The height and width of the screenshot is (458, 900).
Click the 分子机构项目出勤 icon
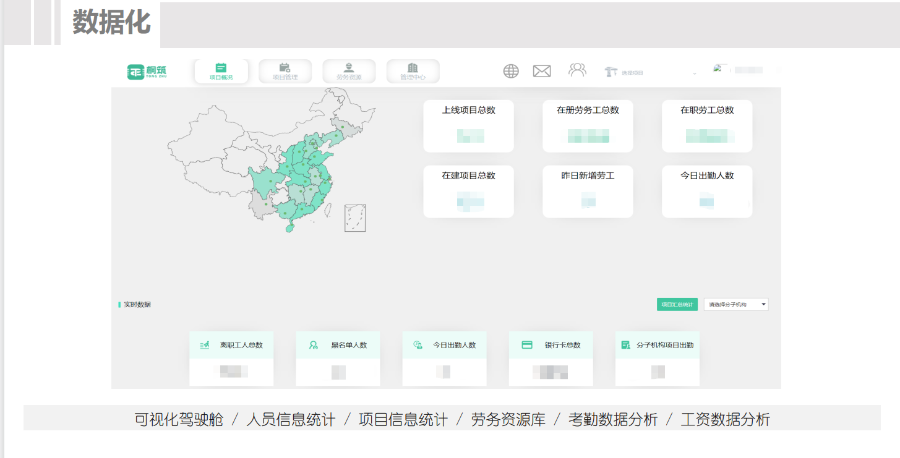coord(624,345)
